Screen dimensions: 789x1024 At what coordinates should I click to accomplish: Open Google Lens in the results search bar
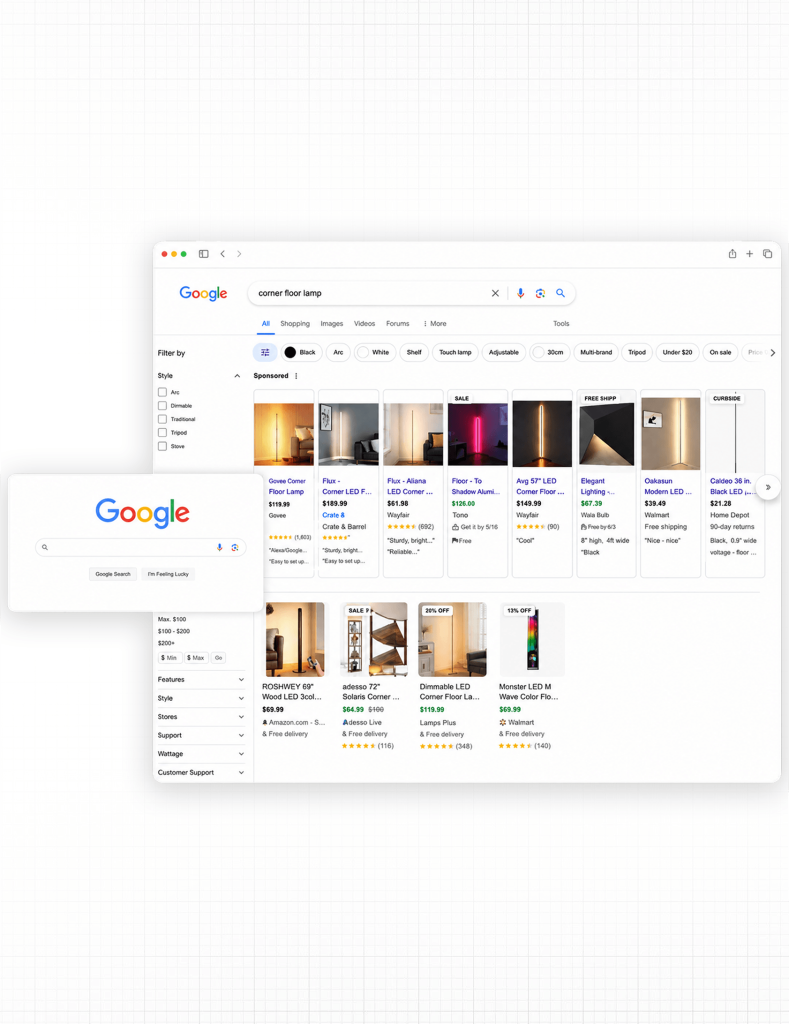coord(540,293)
